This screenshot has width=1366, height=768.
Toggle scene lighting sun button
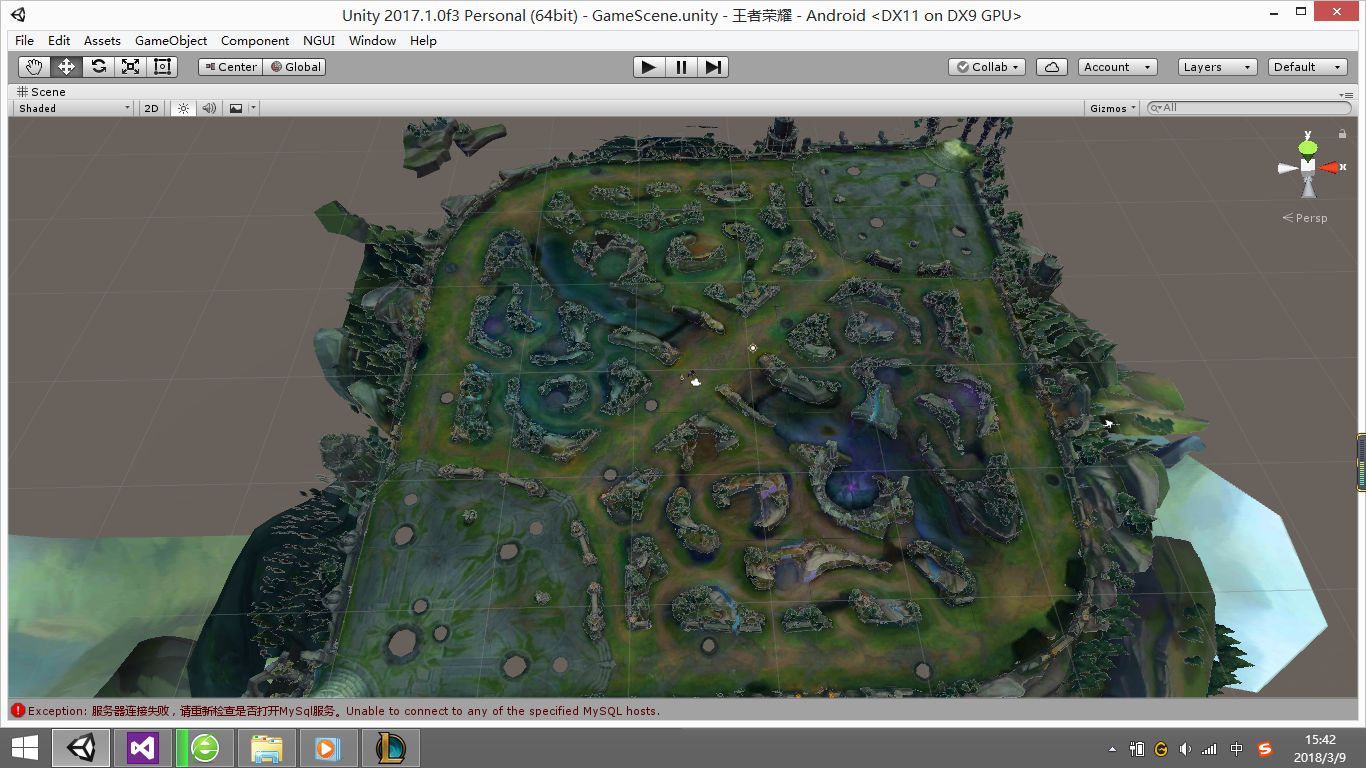[x=183, y=108]
